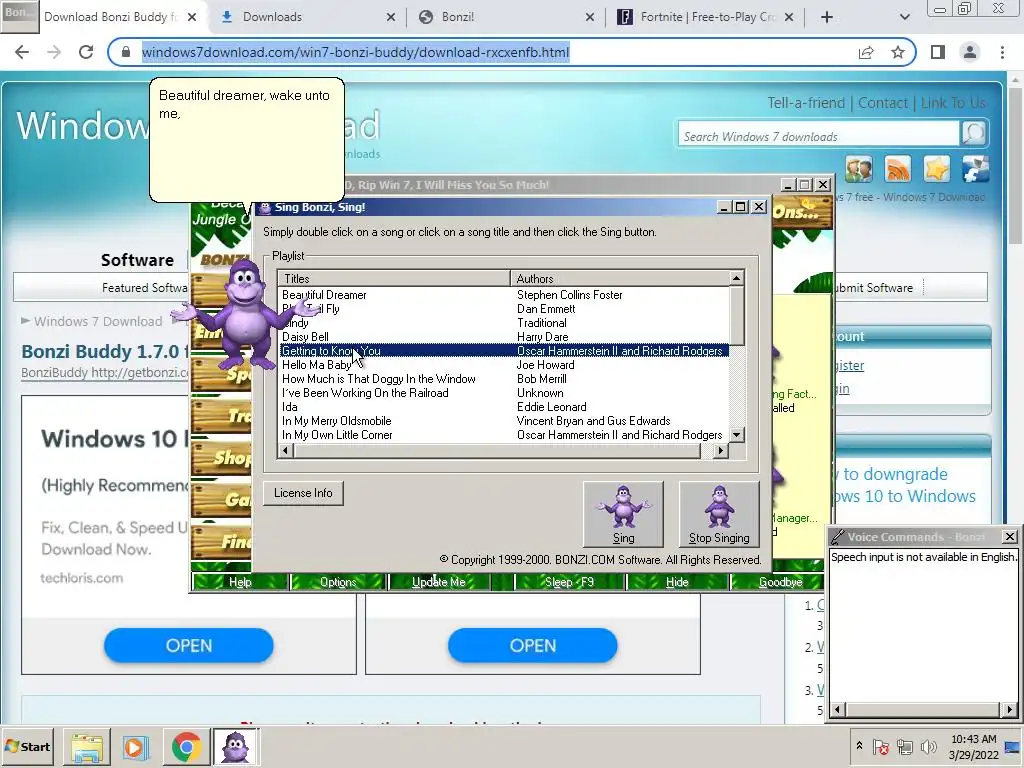
Task: Click the left blue OPEN button
Action: coord(189,646)
